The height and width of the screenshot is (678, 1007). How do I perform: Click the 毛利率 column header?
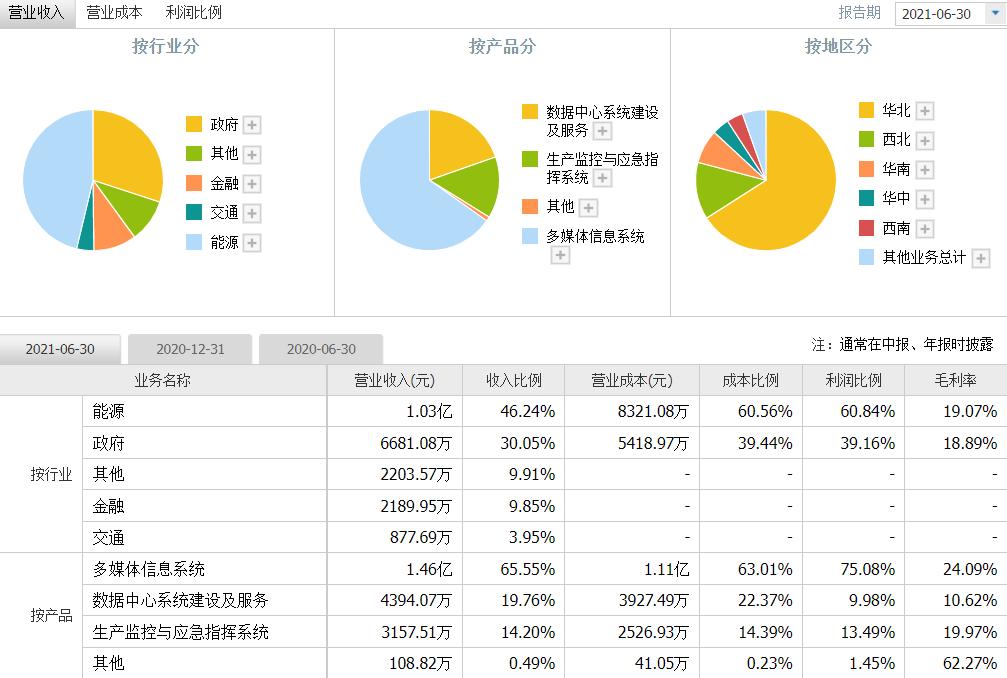pos(956,381)
